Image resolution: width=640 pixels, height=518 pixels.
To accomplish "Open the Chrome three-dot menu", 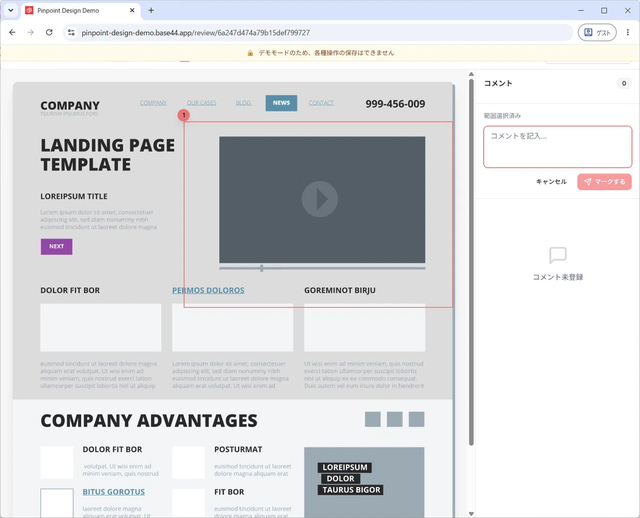I will 628,32.
